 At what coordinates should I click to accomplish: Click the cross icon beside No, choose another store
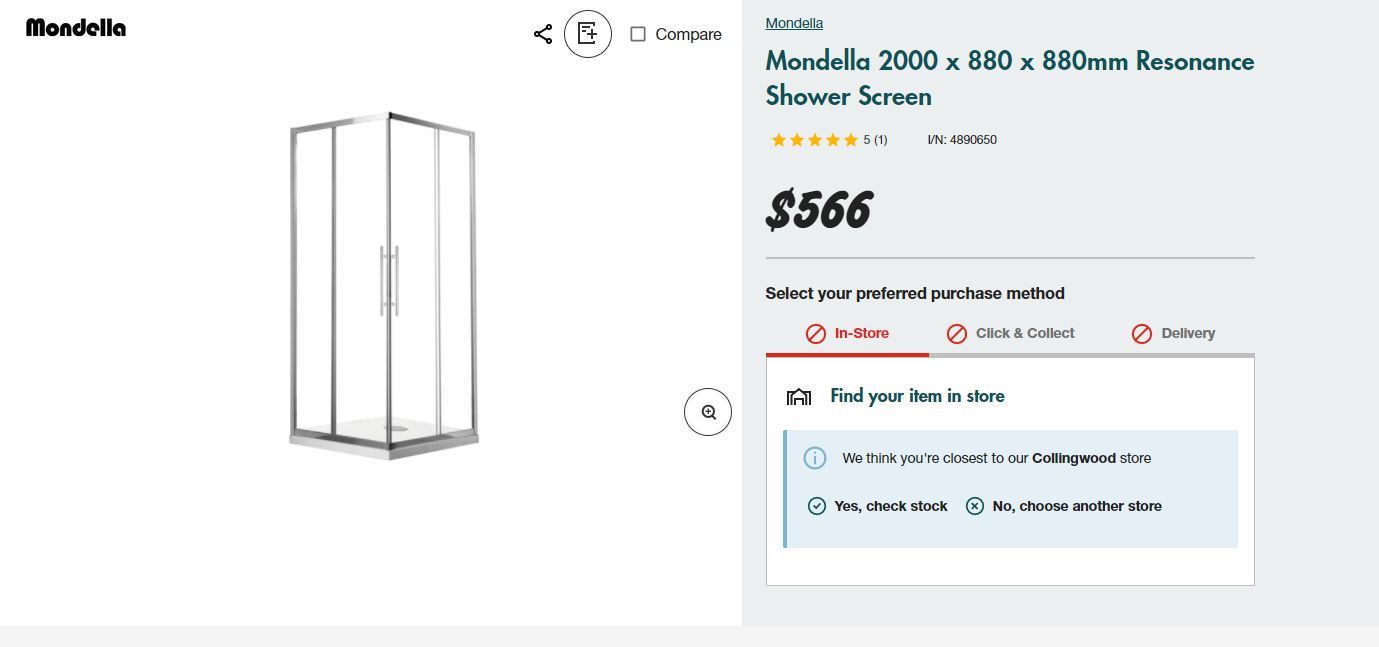pos(974,506)
